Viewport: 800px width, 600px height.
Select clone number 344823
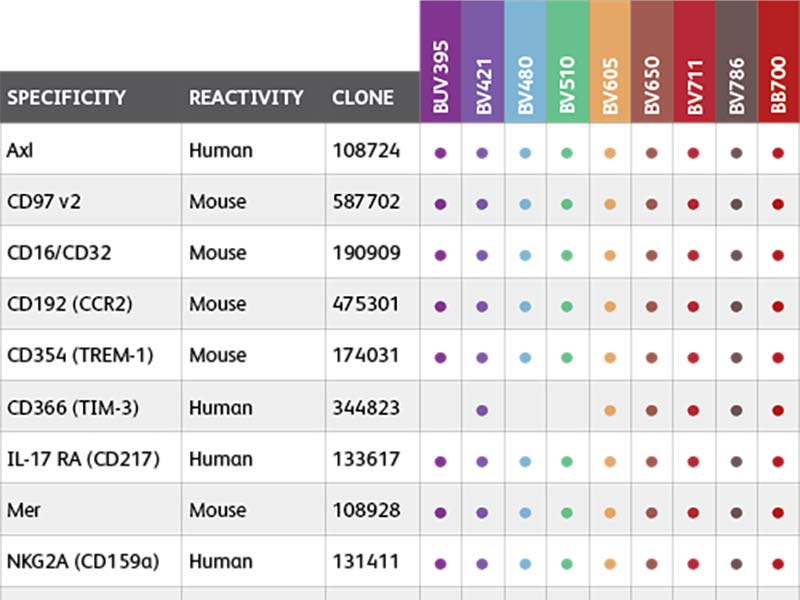pyautogui.click(x=366, y=408)
